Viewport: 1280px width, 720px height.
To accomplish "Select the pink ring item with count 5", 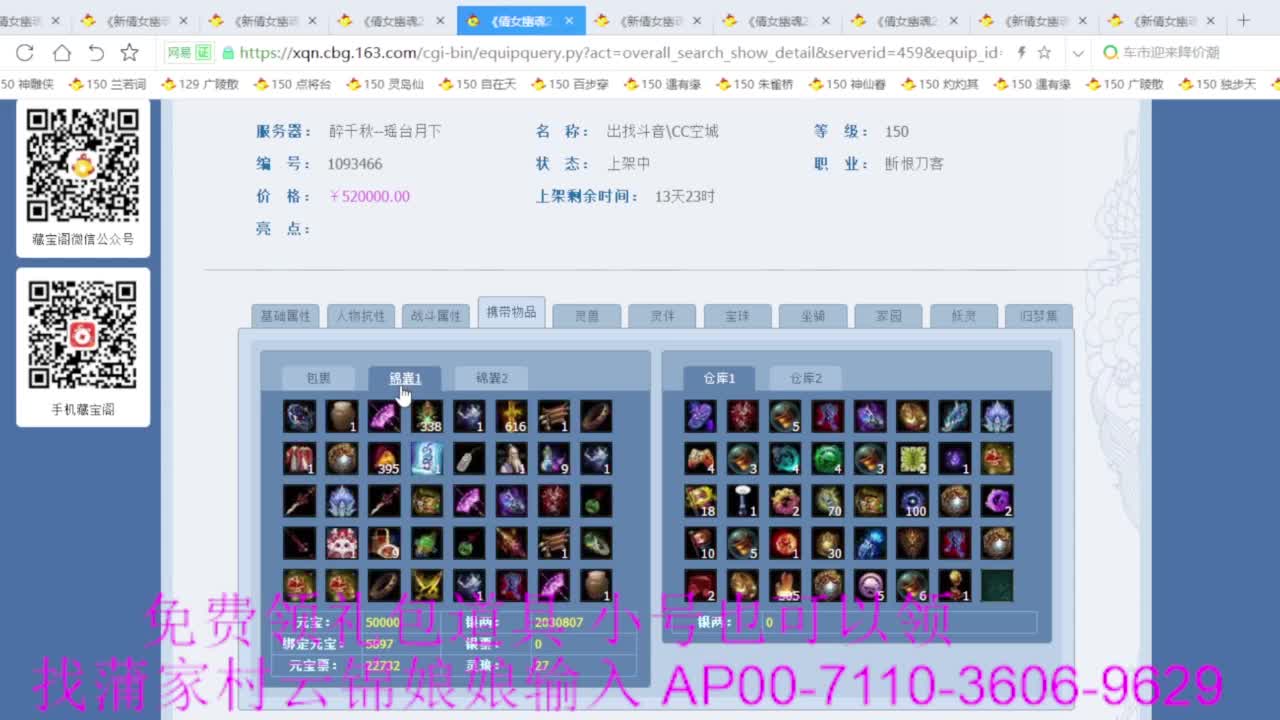I will click(x=869, y=585).
